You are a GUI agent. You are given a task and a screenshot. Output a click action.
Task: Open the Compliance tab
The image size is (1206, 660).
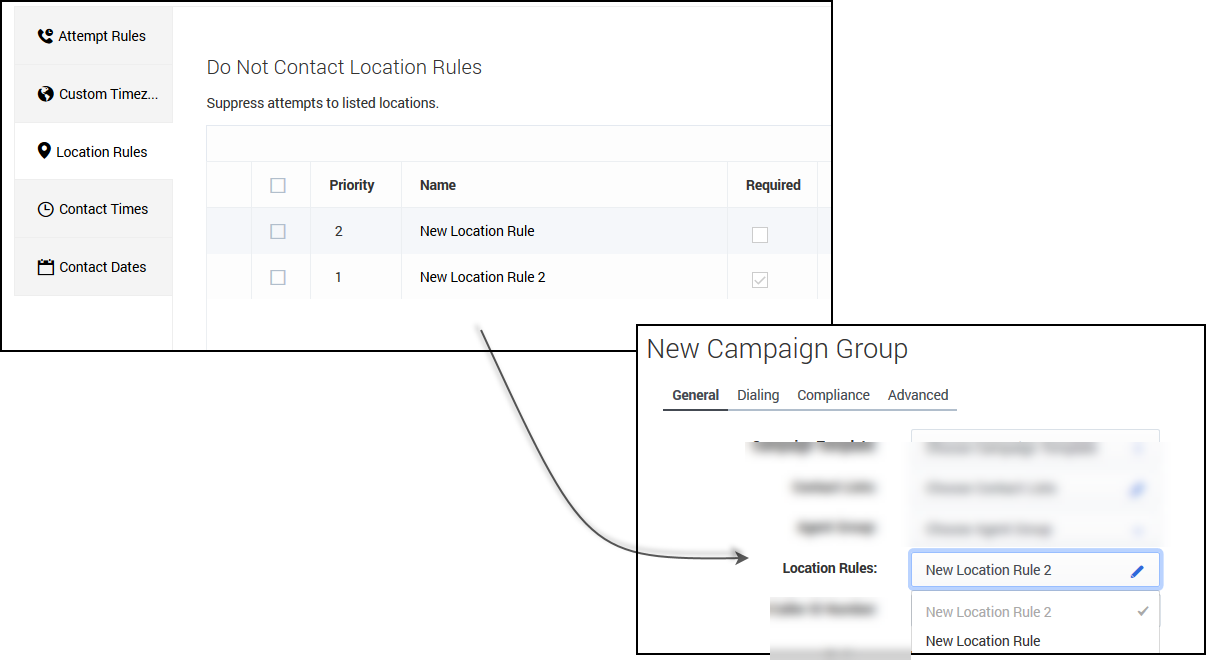pyautogui.click(x=833, y=395)
